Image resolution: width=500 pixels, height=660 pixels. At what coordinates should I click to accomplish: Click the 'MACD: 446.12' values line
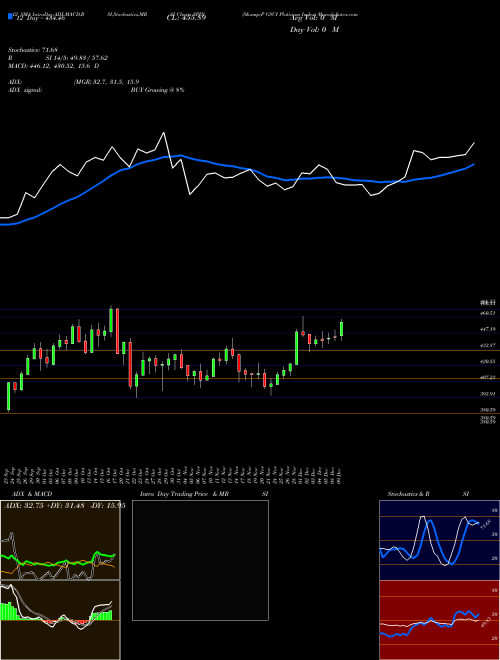[x=53, y=66]
